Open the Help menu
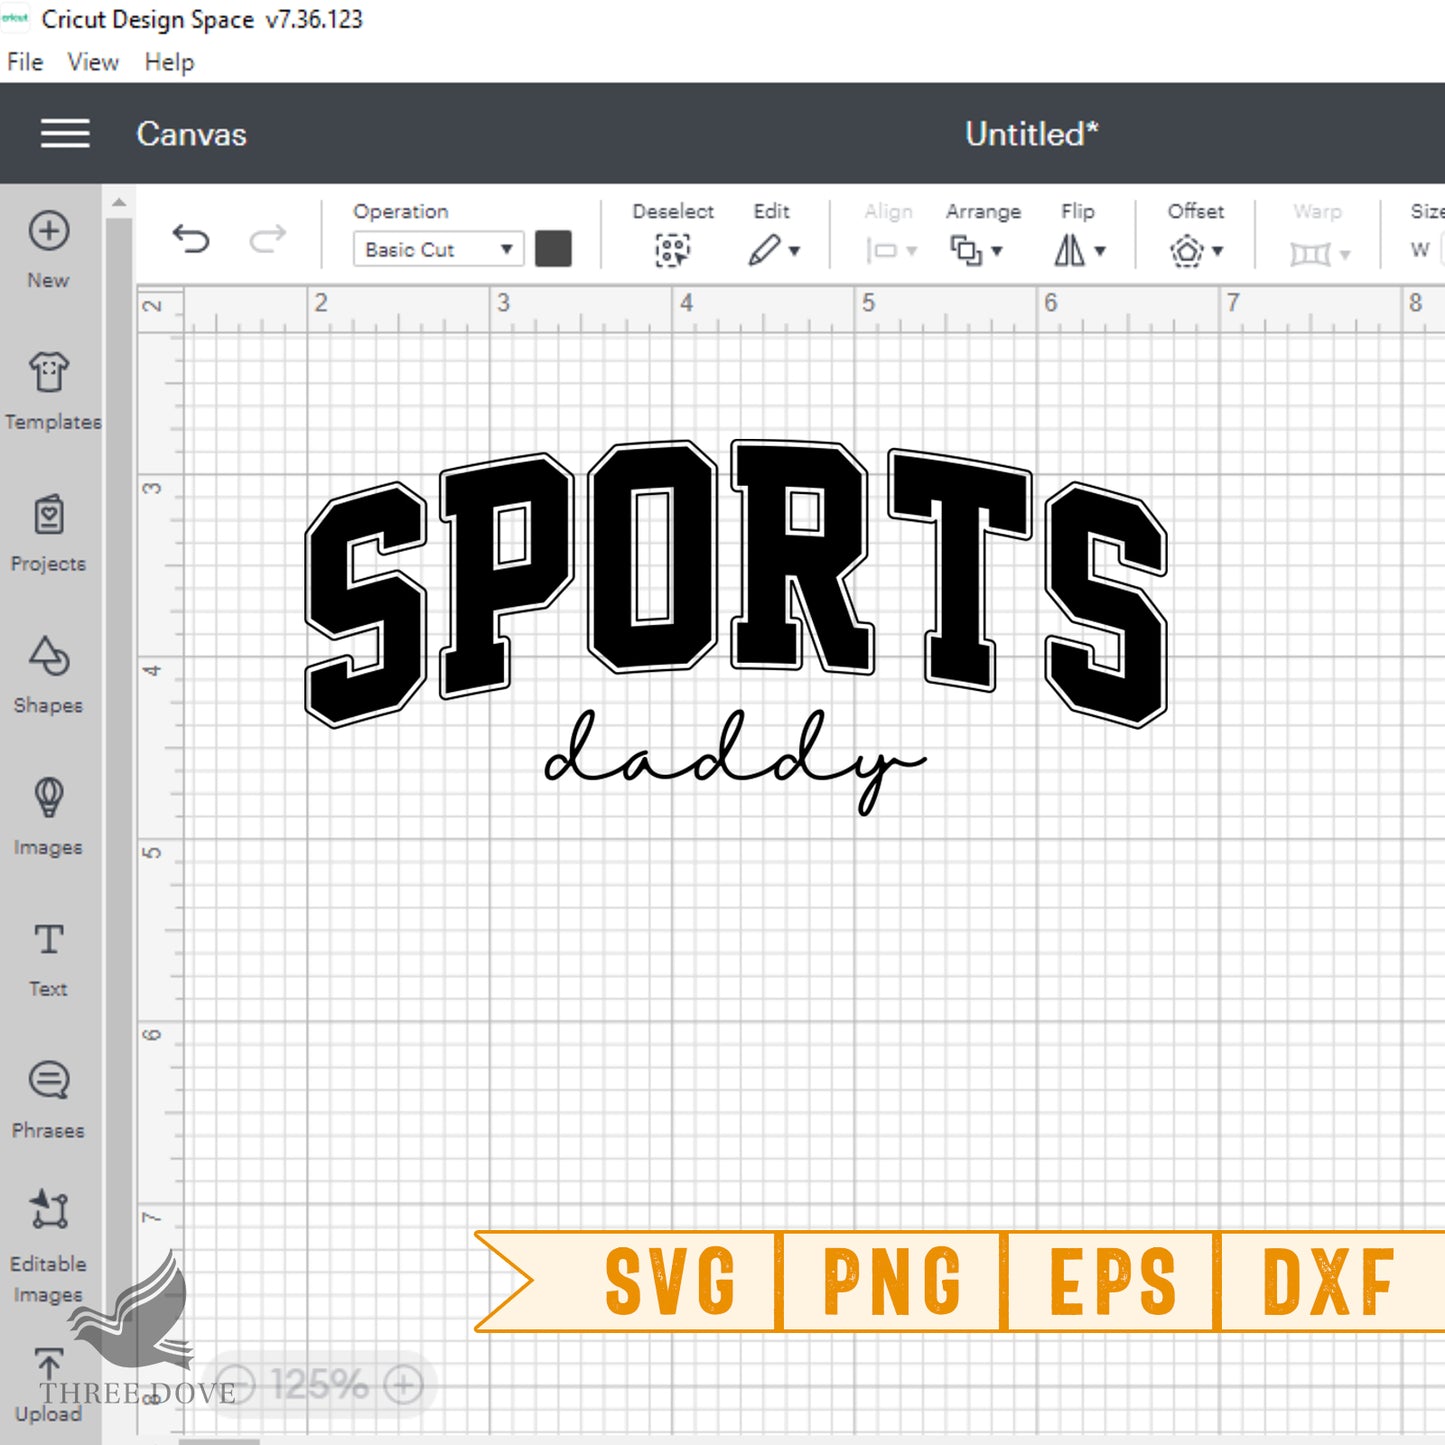Screen dimensions: 1445x1445 [x=169, y=62]
